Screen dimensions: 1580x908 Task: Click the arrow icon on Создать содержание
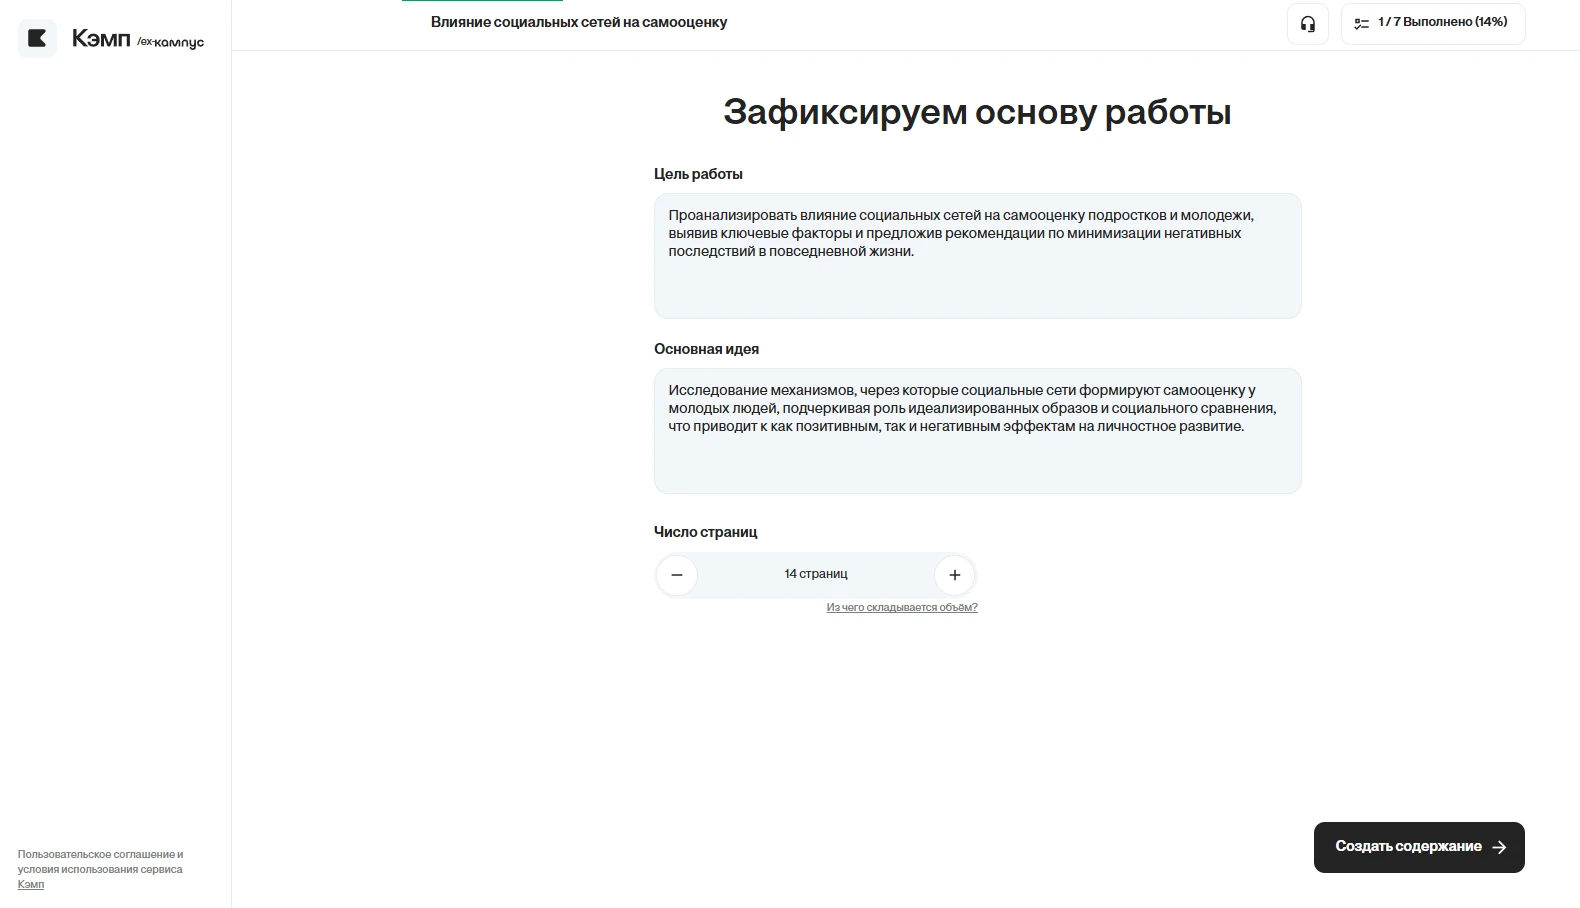1498,847
